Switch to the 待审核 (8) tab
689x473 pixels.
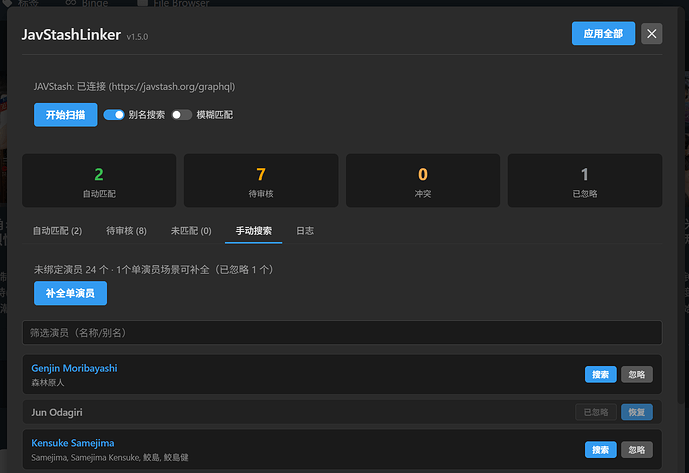pyautogui.click(x=126, y=231)
